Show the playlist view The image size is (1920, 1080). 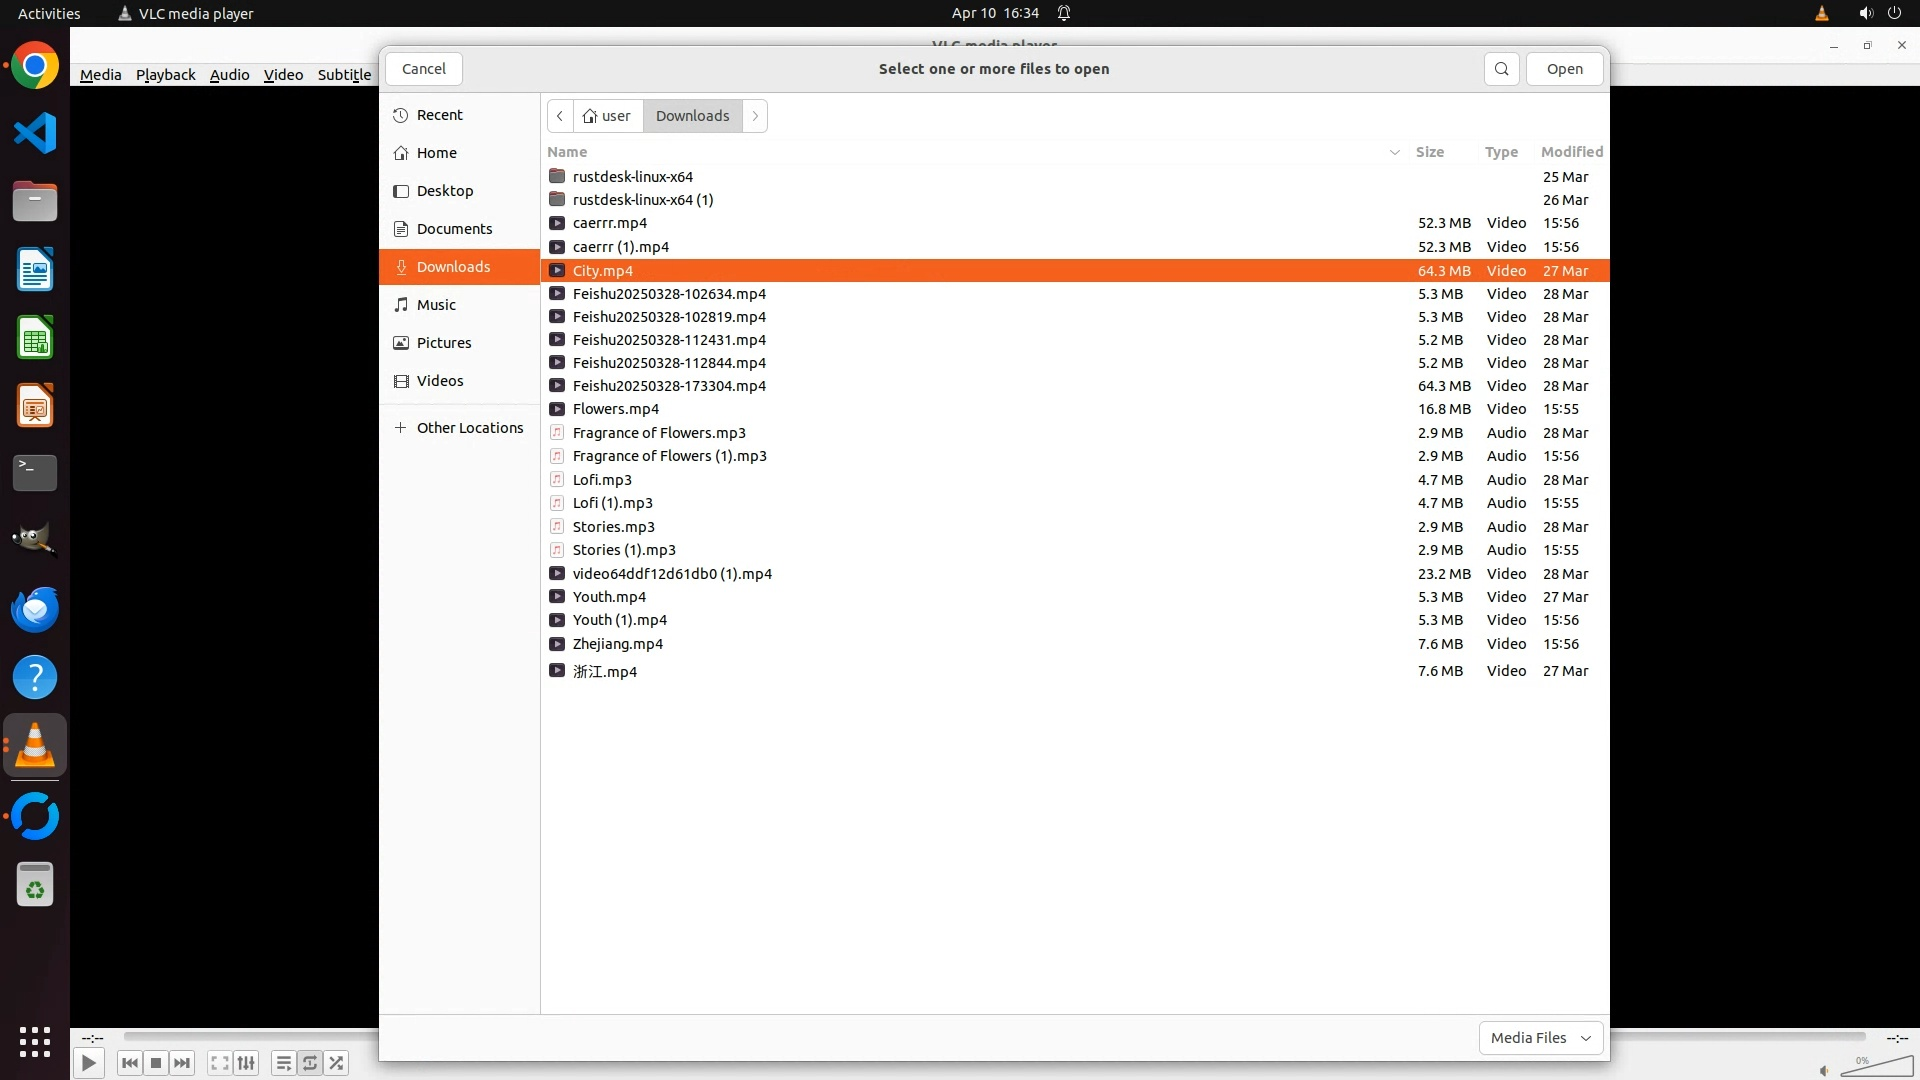pyautogui.click(x=283, y=1063)
